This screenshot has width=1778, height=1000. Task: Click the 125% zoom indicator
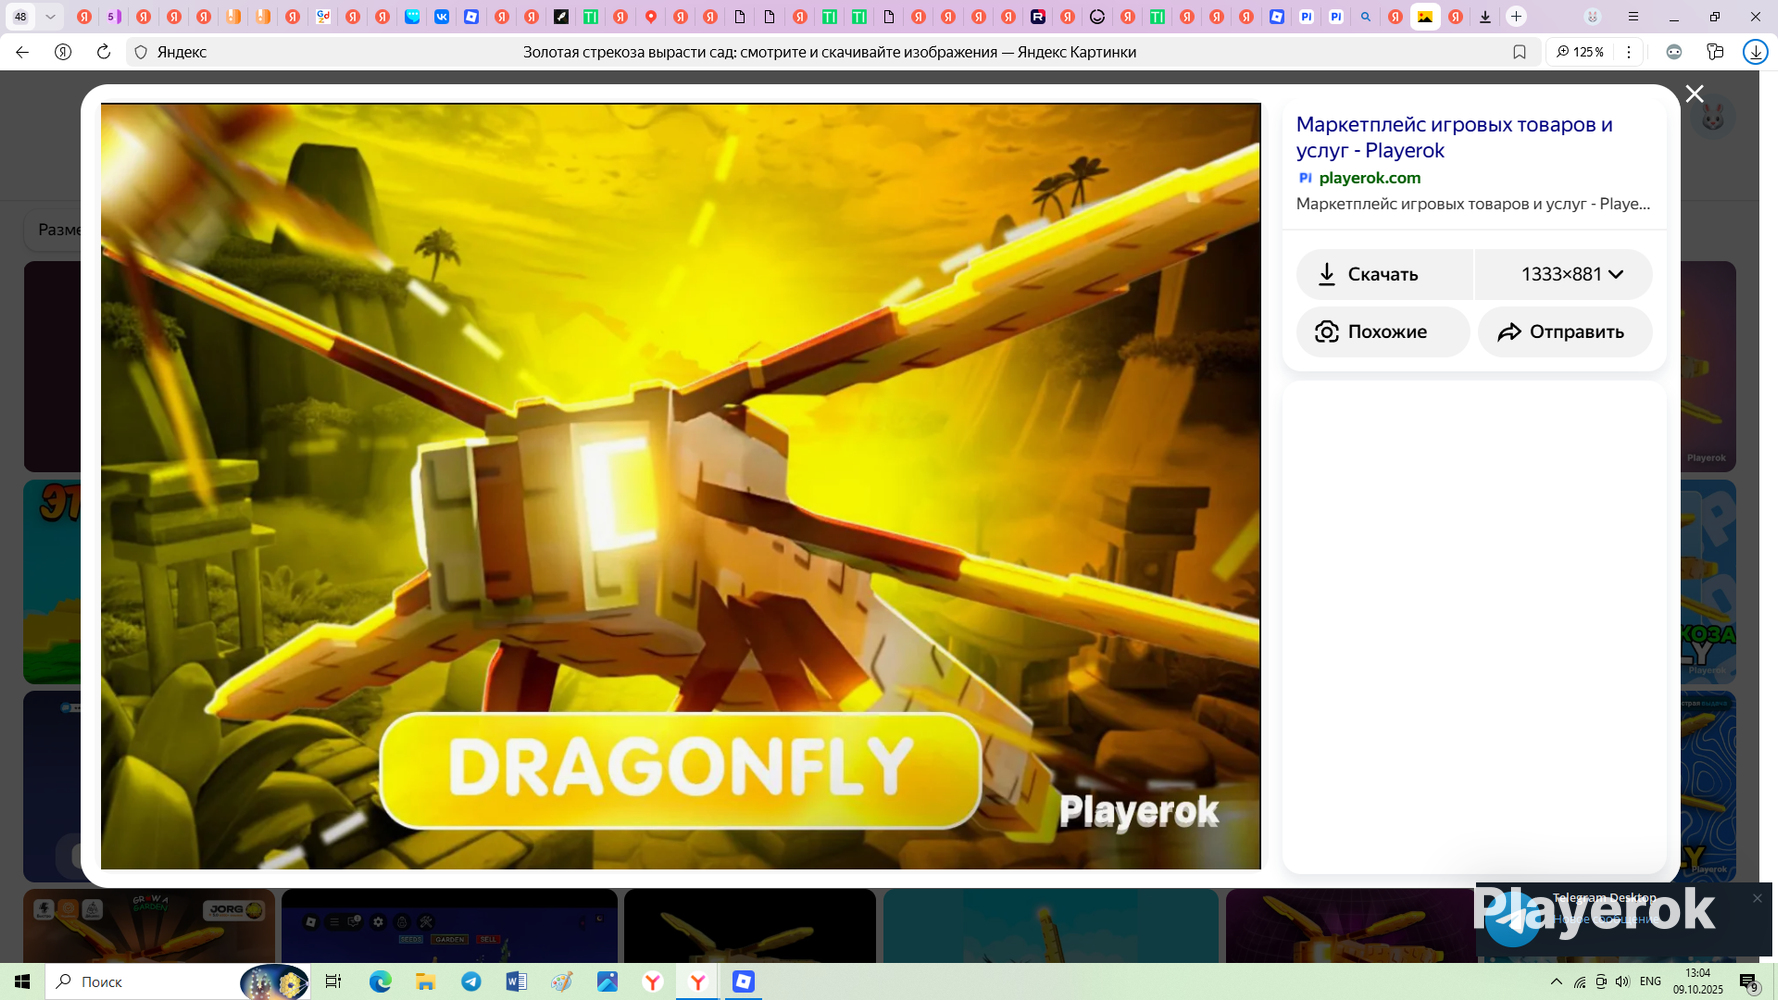pyautogui.click(x=1580, y=52)
